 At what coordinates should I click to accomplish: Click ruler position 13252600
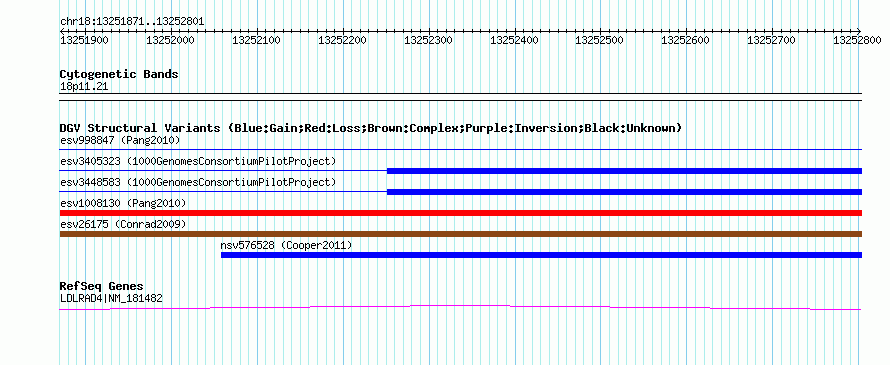(686, 40)
